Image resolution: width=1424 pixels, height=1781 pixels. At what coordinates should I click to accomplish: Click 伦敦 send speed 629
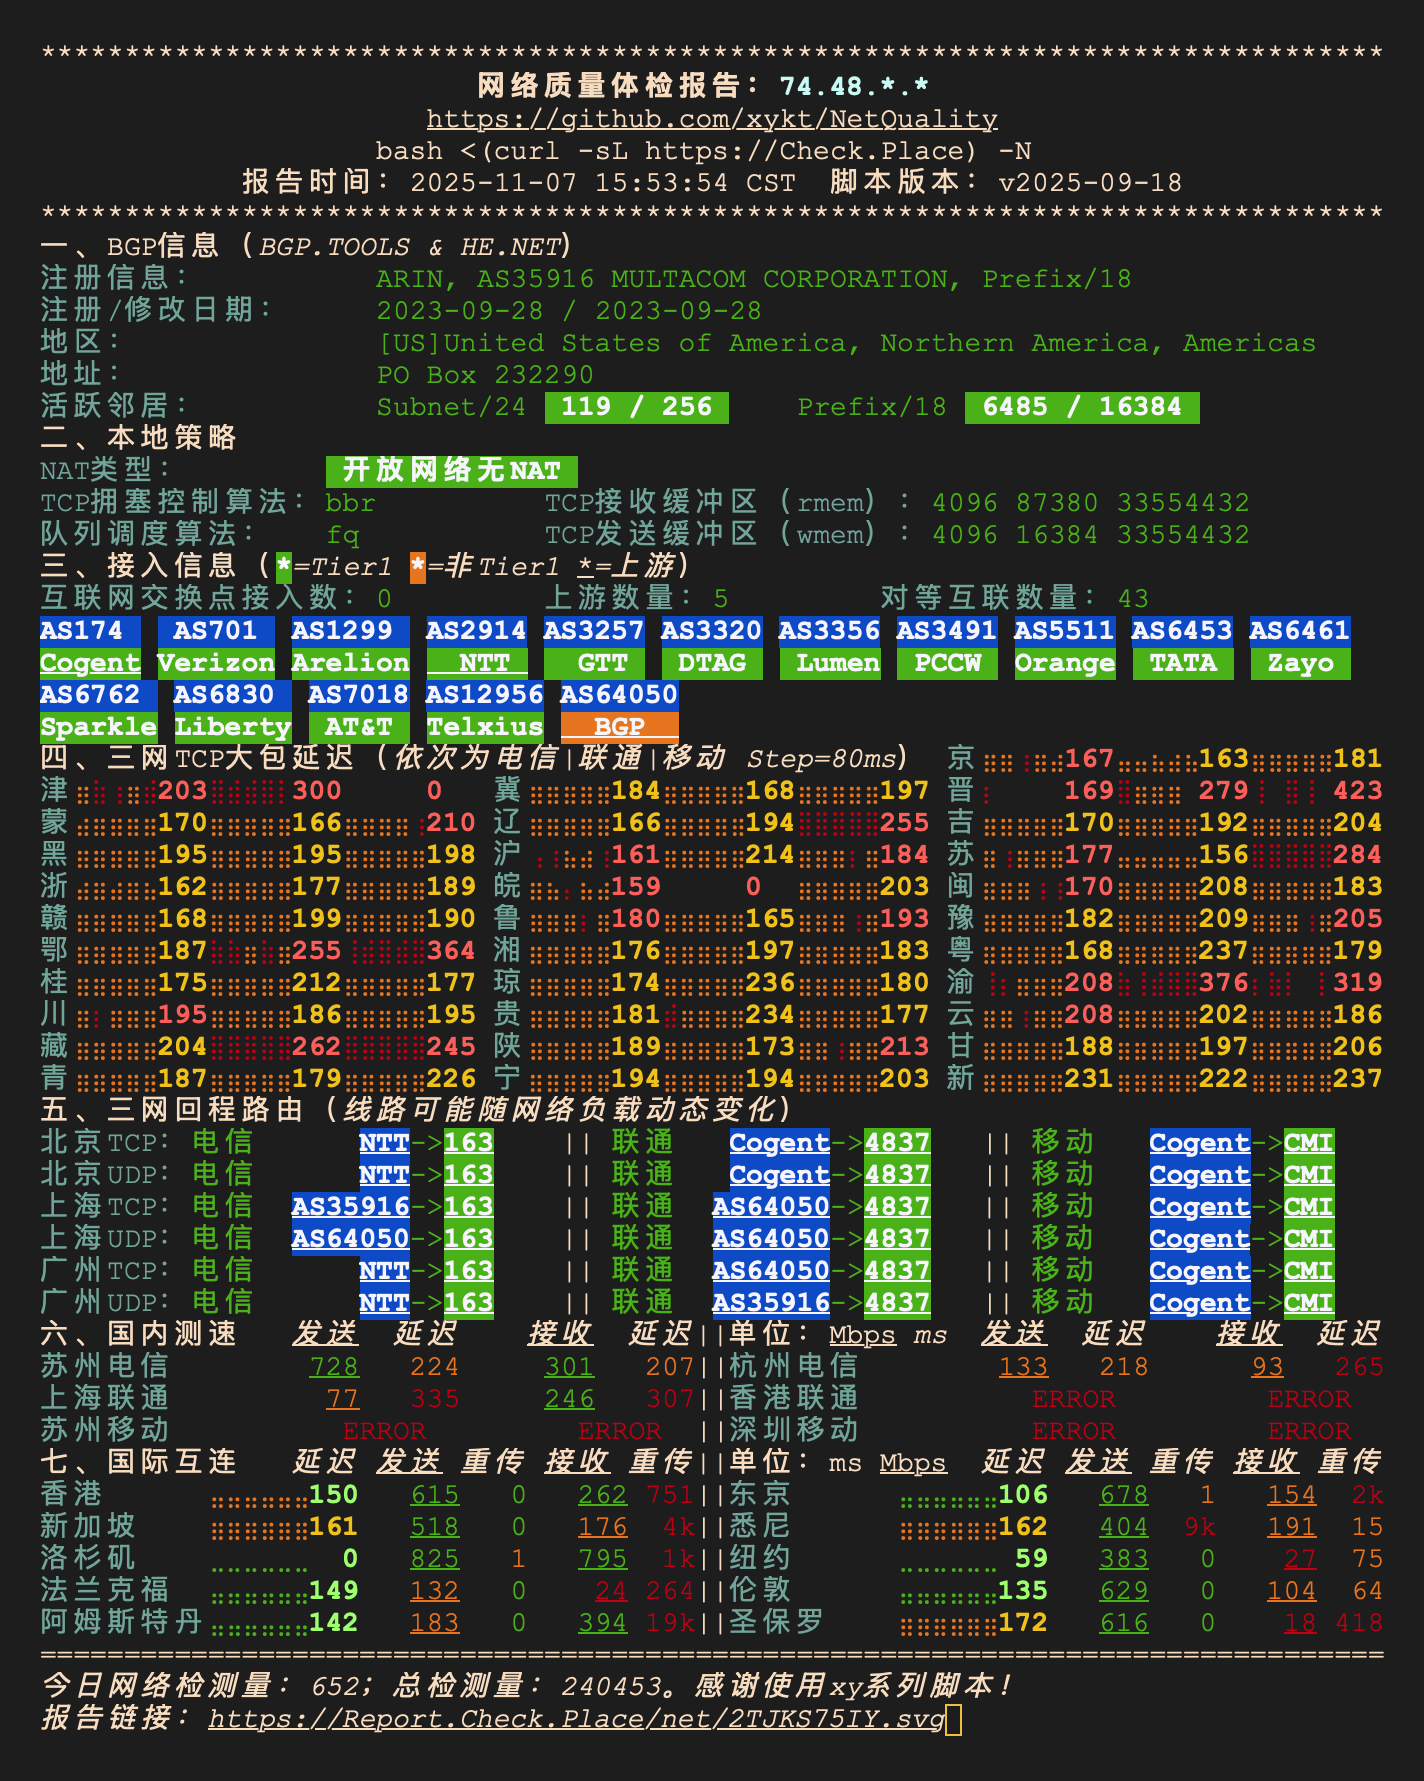pos(1124,1591)
